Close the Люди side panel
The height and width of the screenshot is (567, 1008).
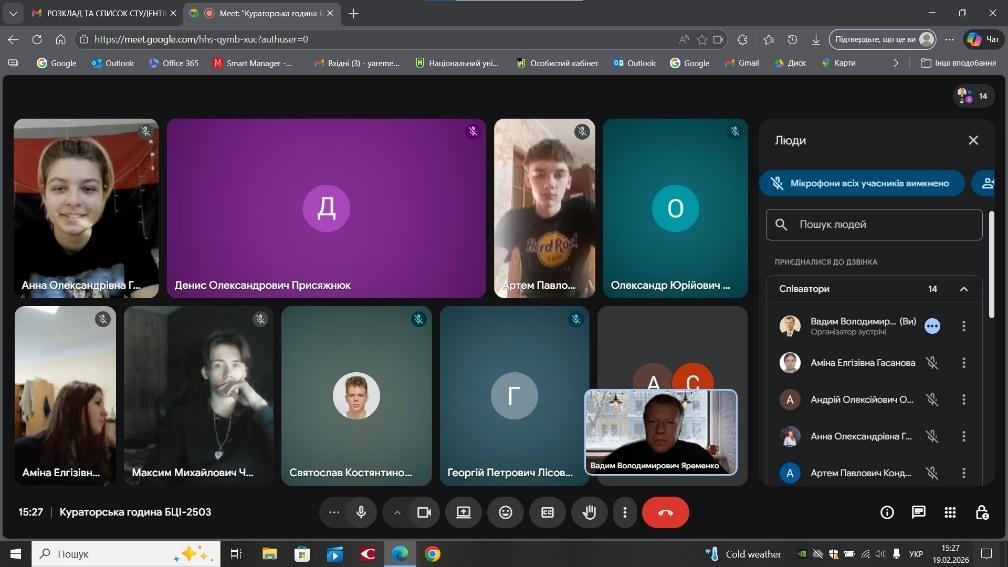tap(973, 140)
